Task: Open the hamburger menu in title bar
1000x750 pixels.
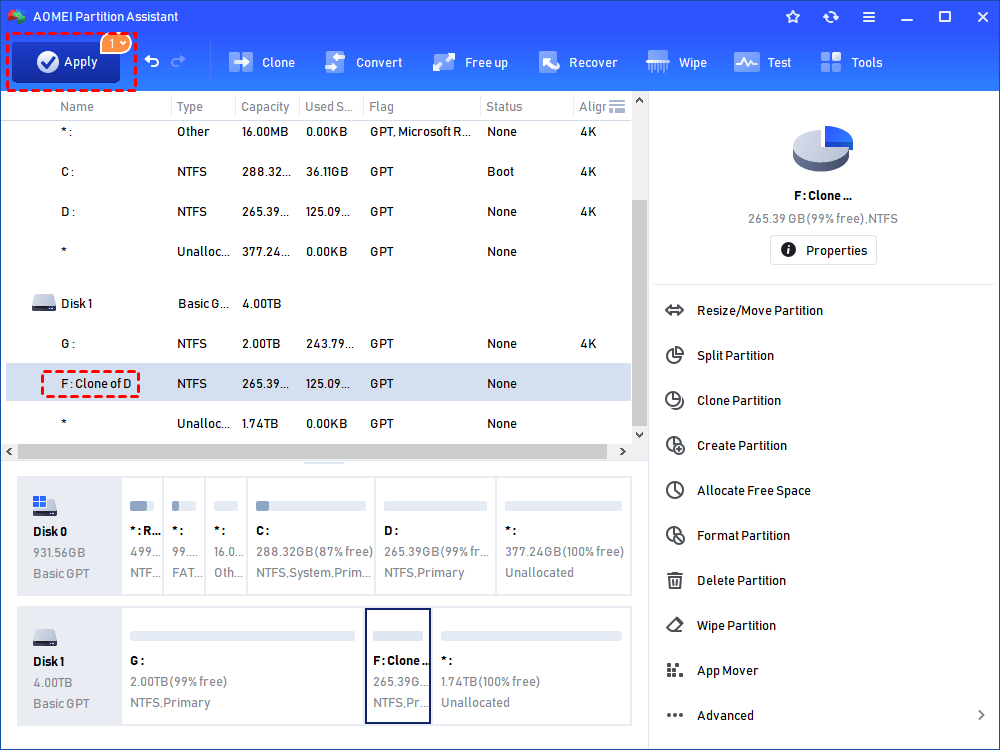Action: point(869,17)
